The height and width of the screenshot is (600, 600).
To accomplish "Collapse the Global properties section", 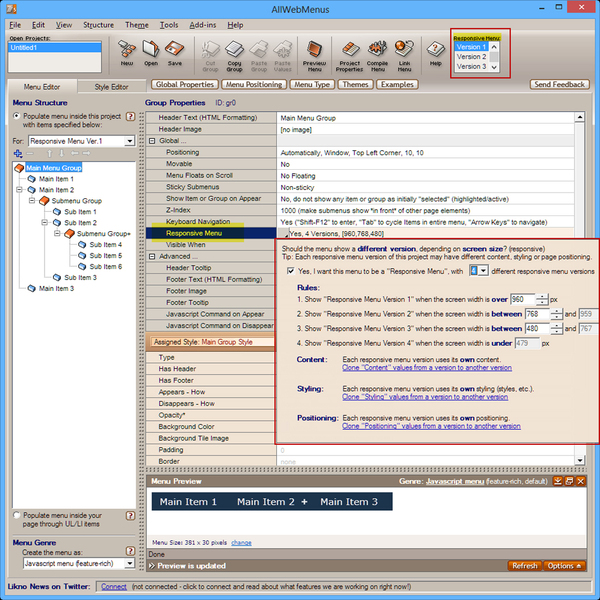I will [152, 141].
